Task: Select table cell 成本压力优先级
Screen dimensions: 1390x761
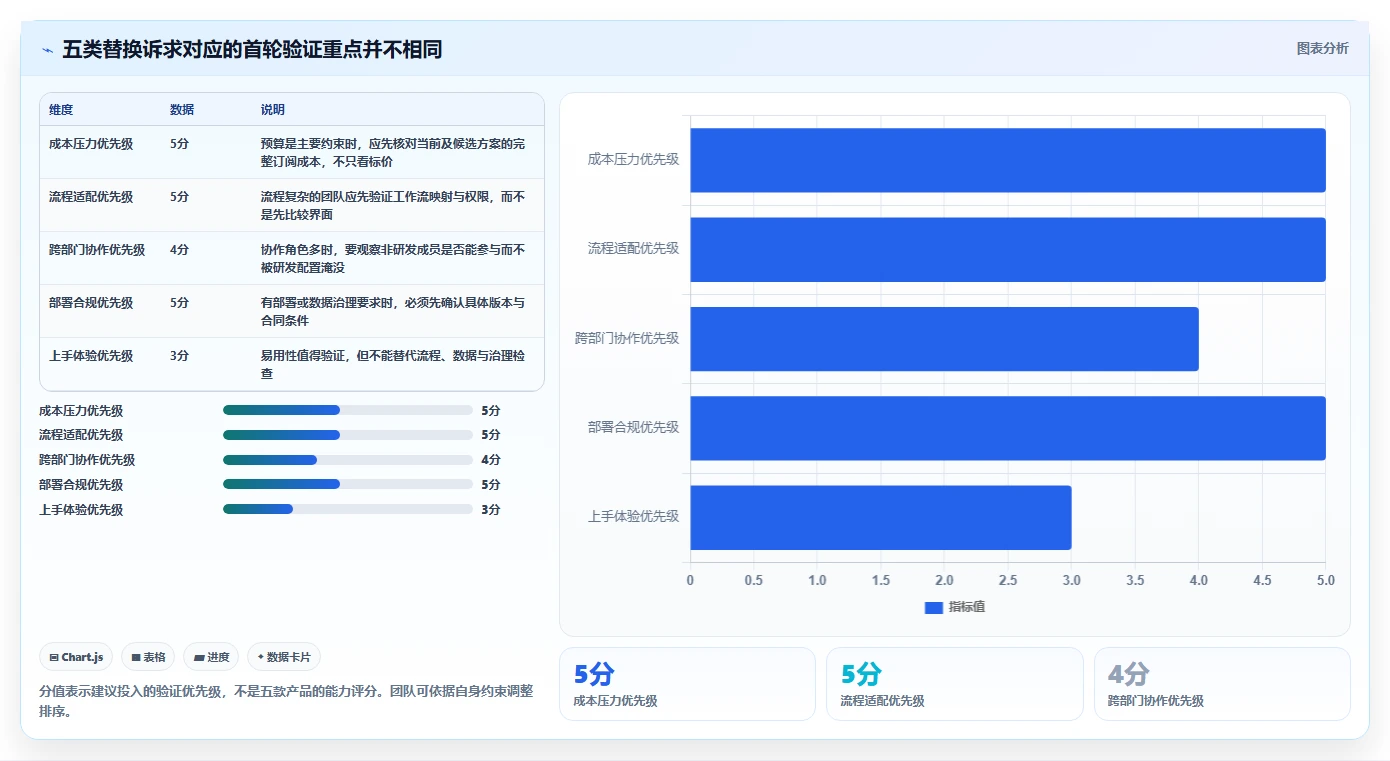Action: click(x=91, y=144)
